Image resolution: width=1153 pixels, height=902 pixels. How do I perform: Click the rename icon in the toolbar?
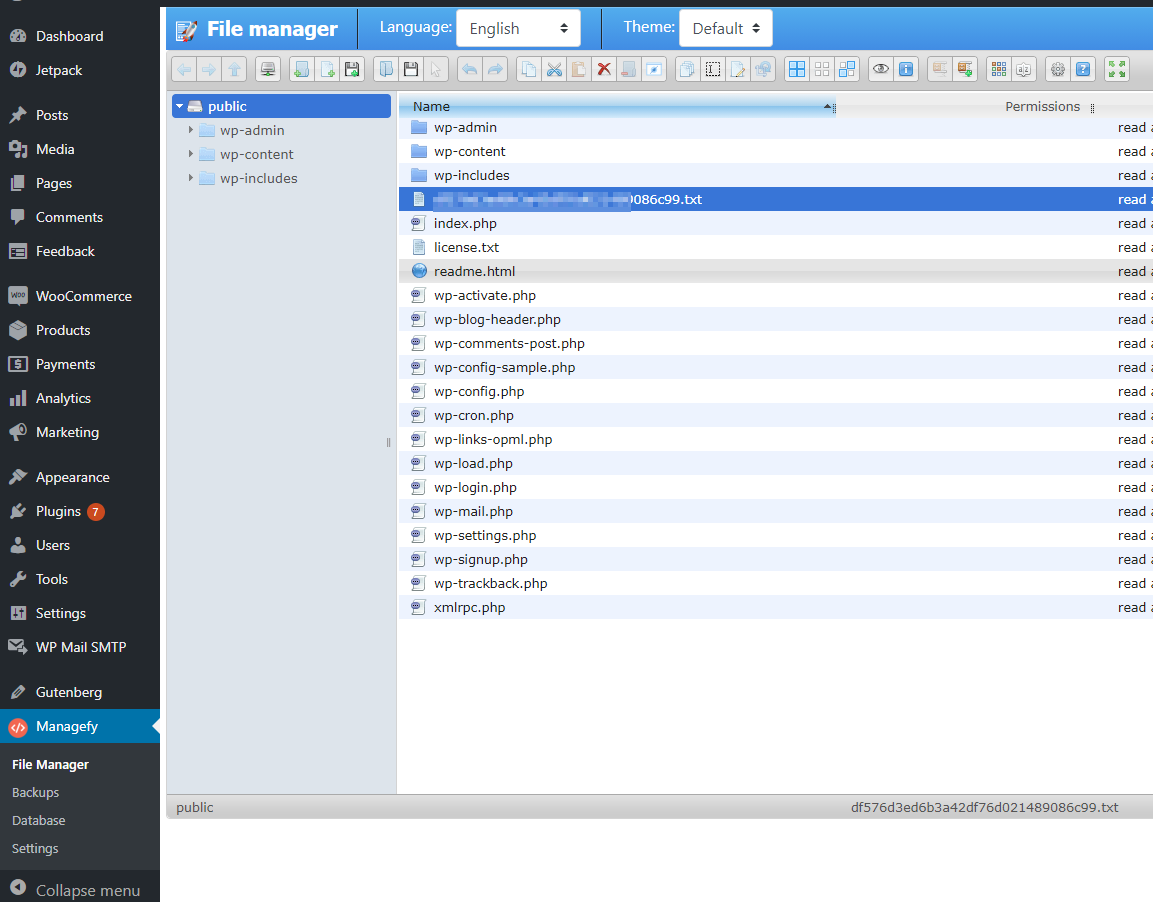(x=712, y=70)
